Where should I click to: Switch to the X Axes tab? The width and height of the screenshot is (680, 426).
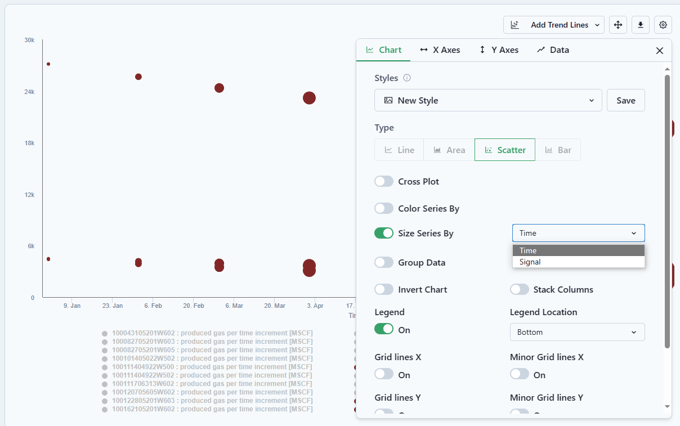[x=439, y=50]
